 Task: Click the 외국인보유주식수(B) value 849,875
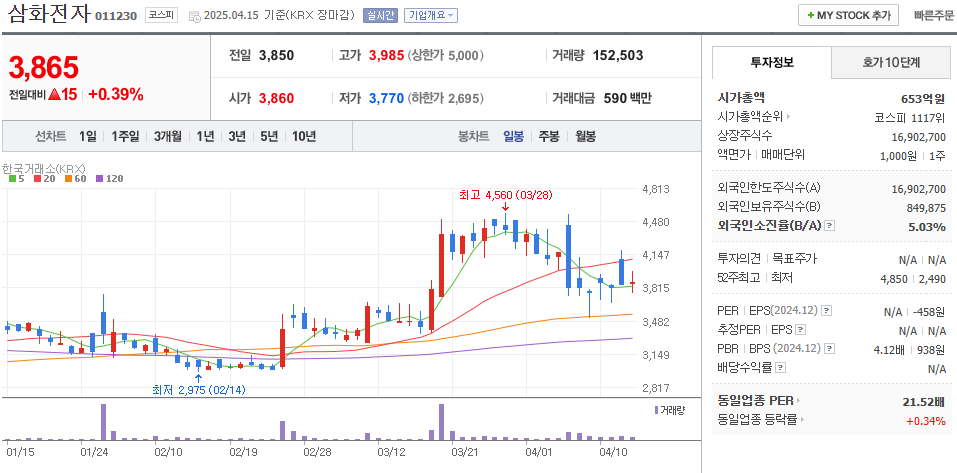[926, 207]
